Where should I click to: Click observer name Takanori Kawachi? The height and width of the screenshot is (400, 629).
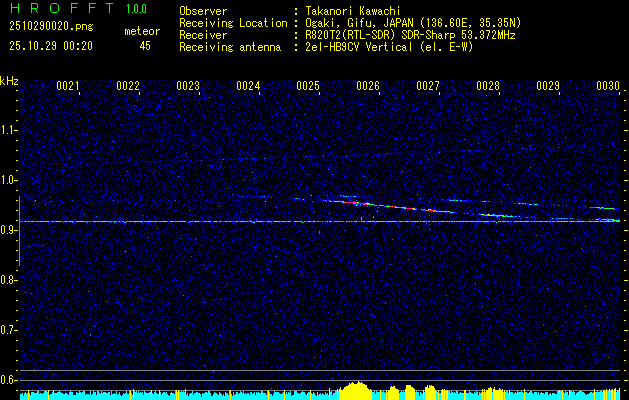pos(353,11)
